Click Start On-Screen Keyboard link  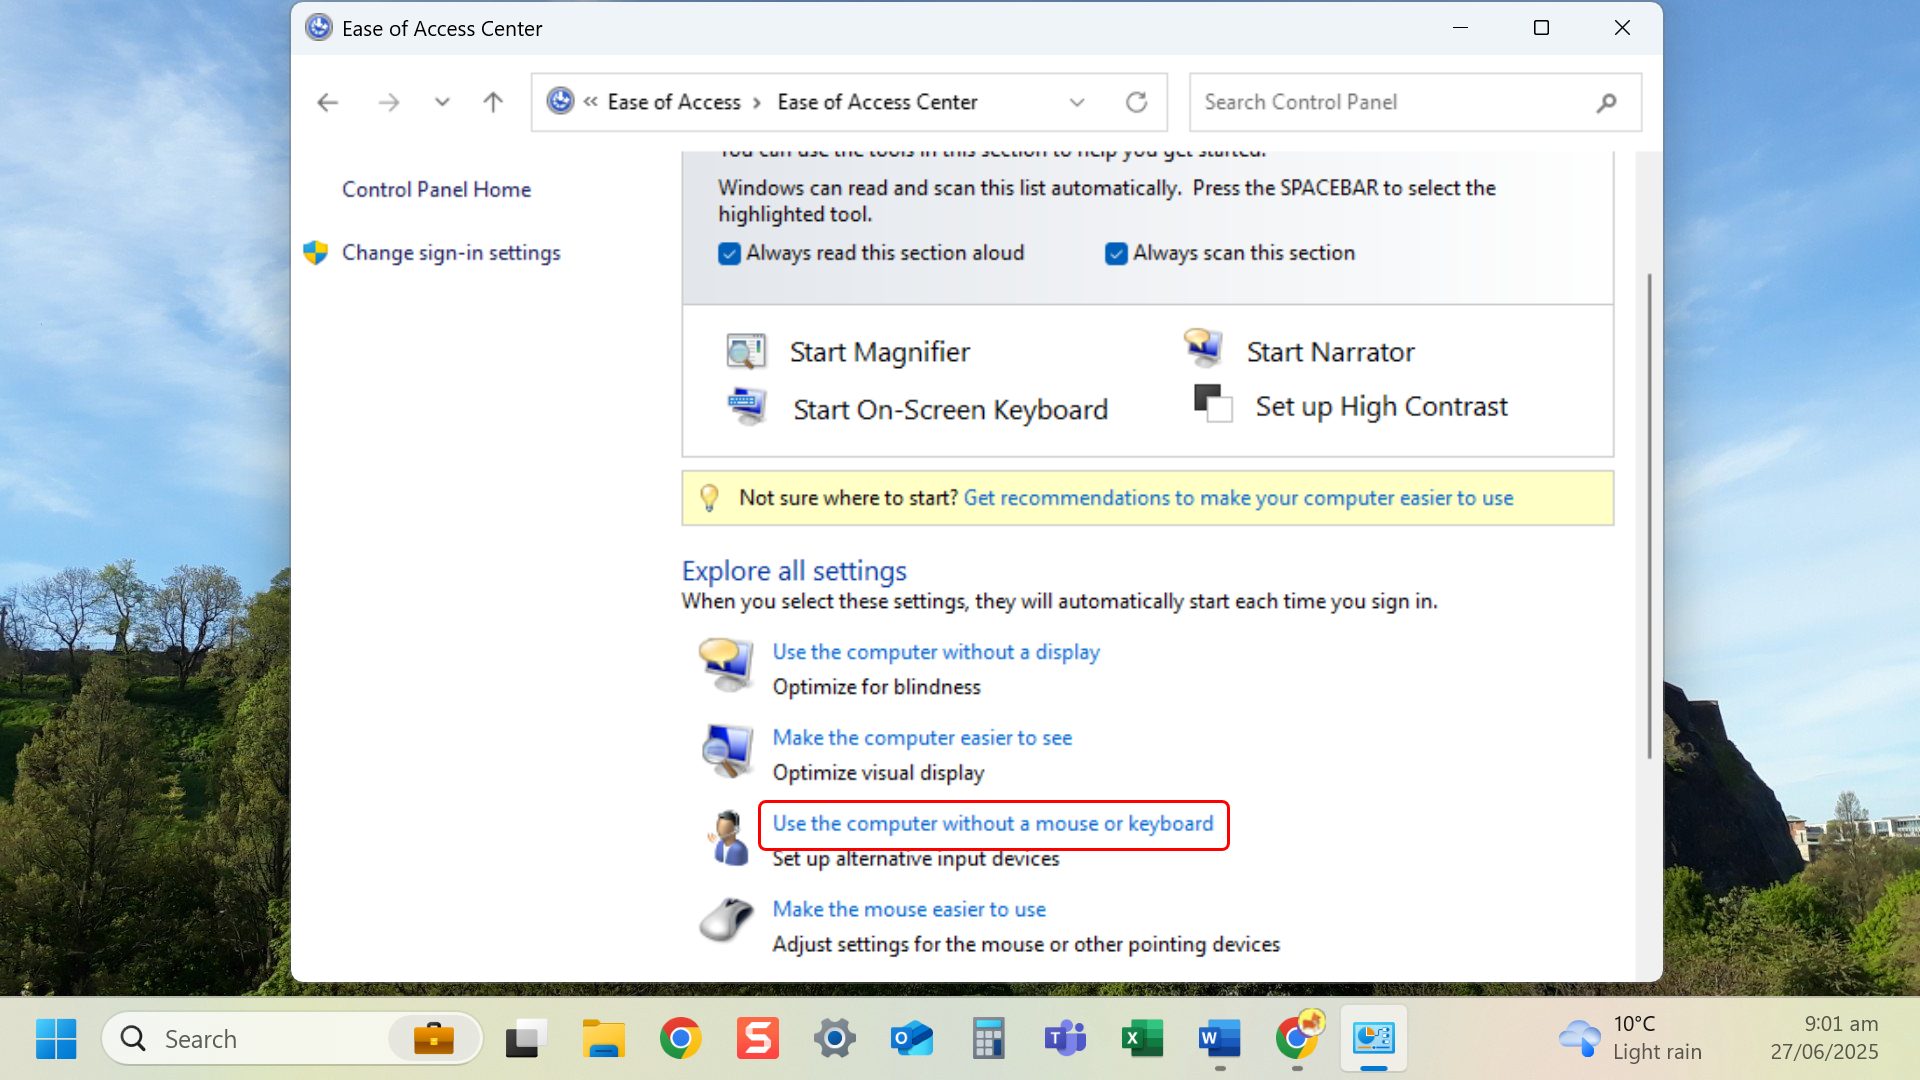pyautogui.click(x=950, y=410)
